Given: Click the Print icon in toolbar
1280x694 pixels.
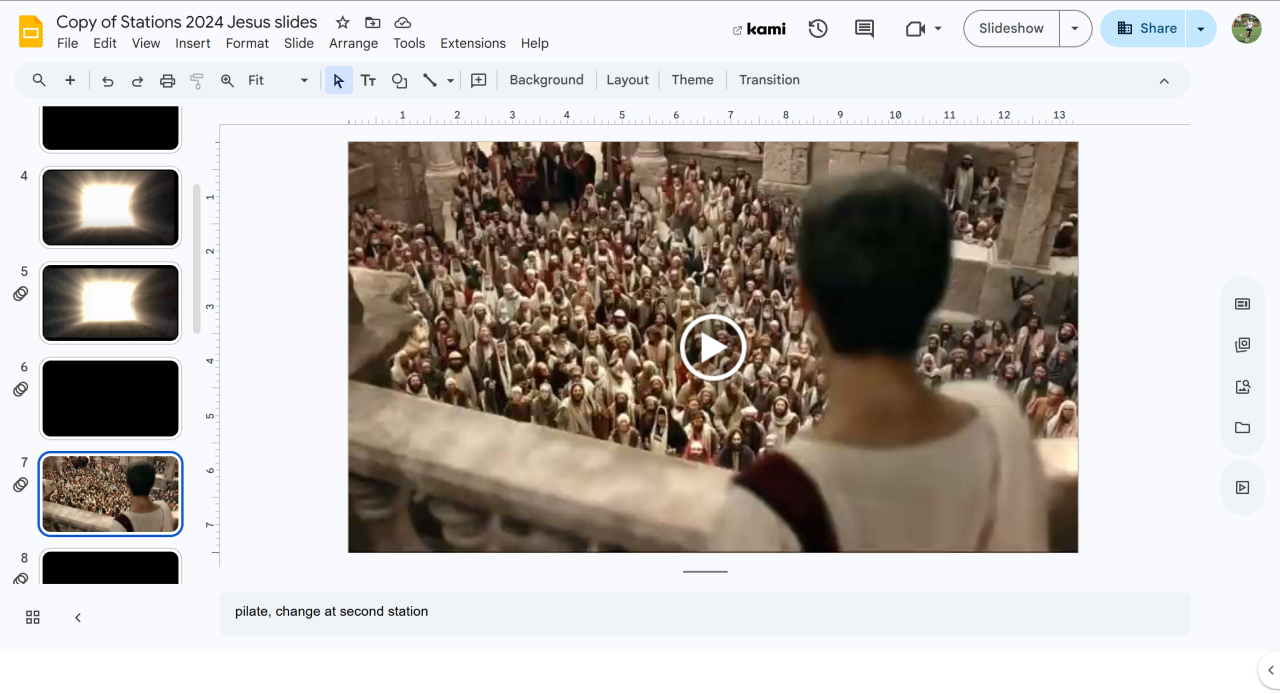Looking at the screenshot, I should point(168,81).
